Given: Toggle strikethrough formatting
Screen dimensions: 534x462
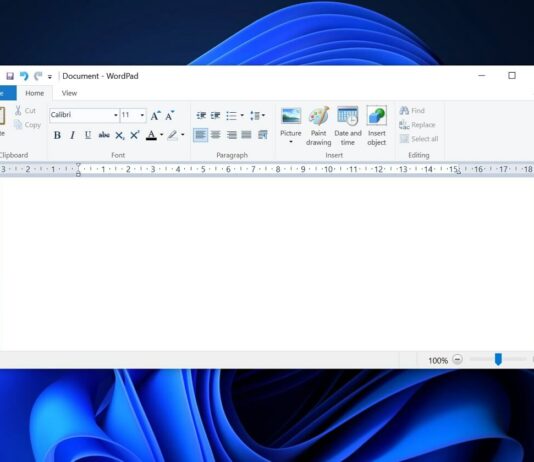Looking at the screenshot, I should point(104,135).
